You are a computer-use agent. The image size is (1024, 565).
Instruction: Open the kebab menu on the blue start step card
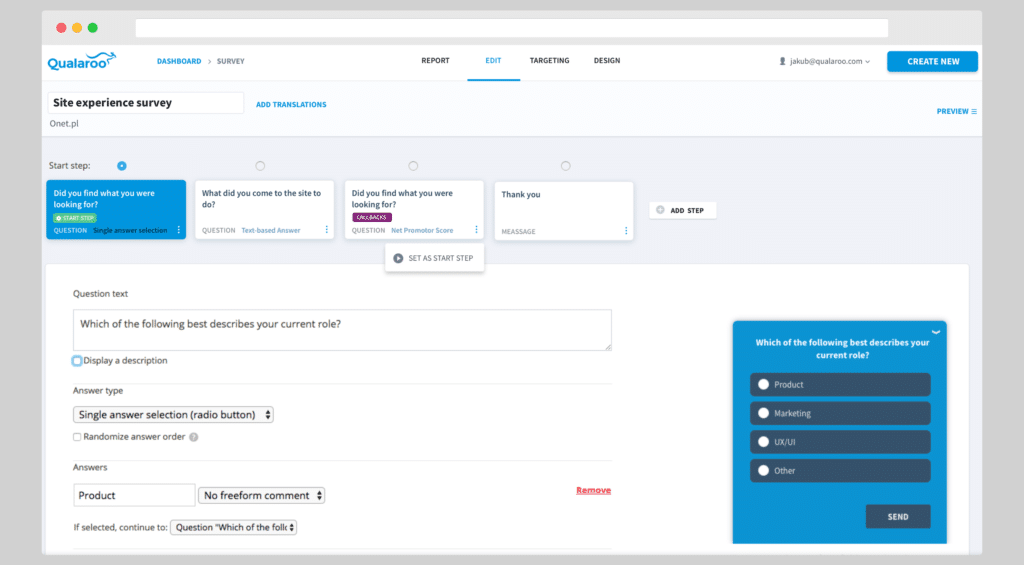178,230
